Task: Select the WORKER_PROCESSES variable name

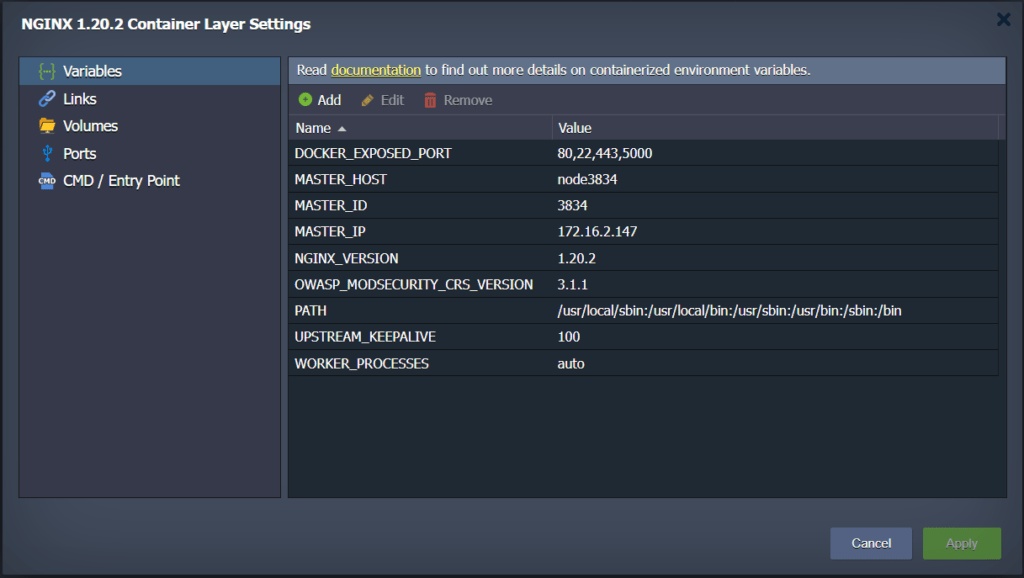Action: (x=361, y=364)
